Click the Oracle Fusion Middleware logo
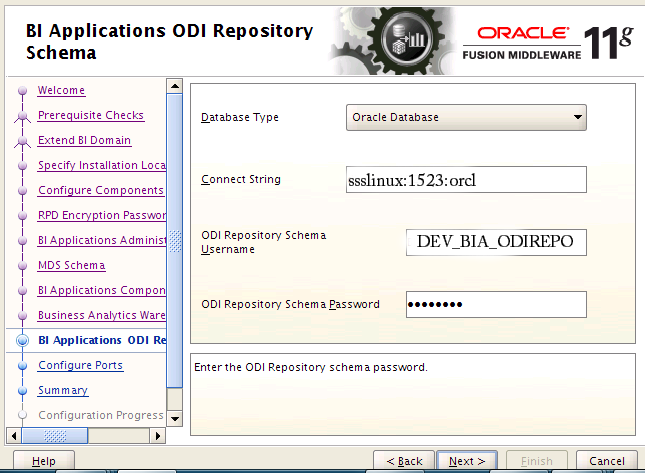 pos(547,42)
